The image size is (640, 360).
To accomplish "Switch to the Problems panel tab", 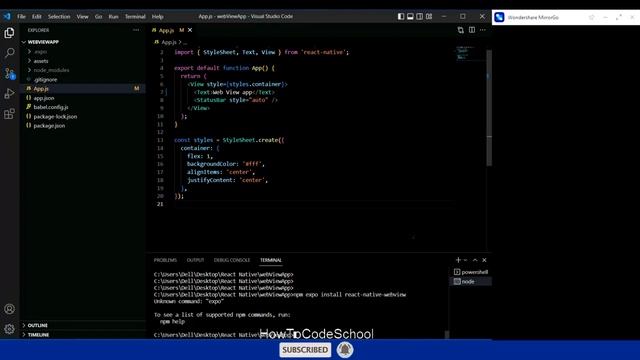I will tap(165, 260).
